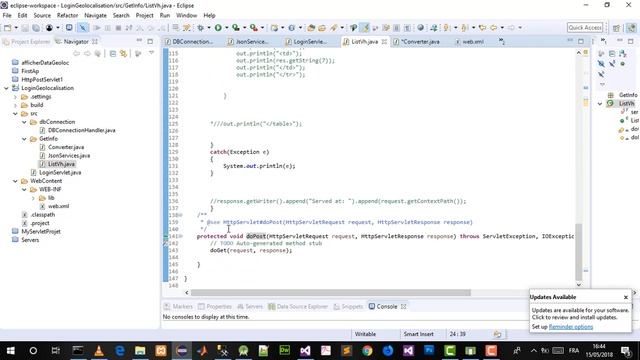Open the Navigator view menu dropdown
Screen dimensions: 640x360
(x=151, y=53)
